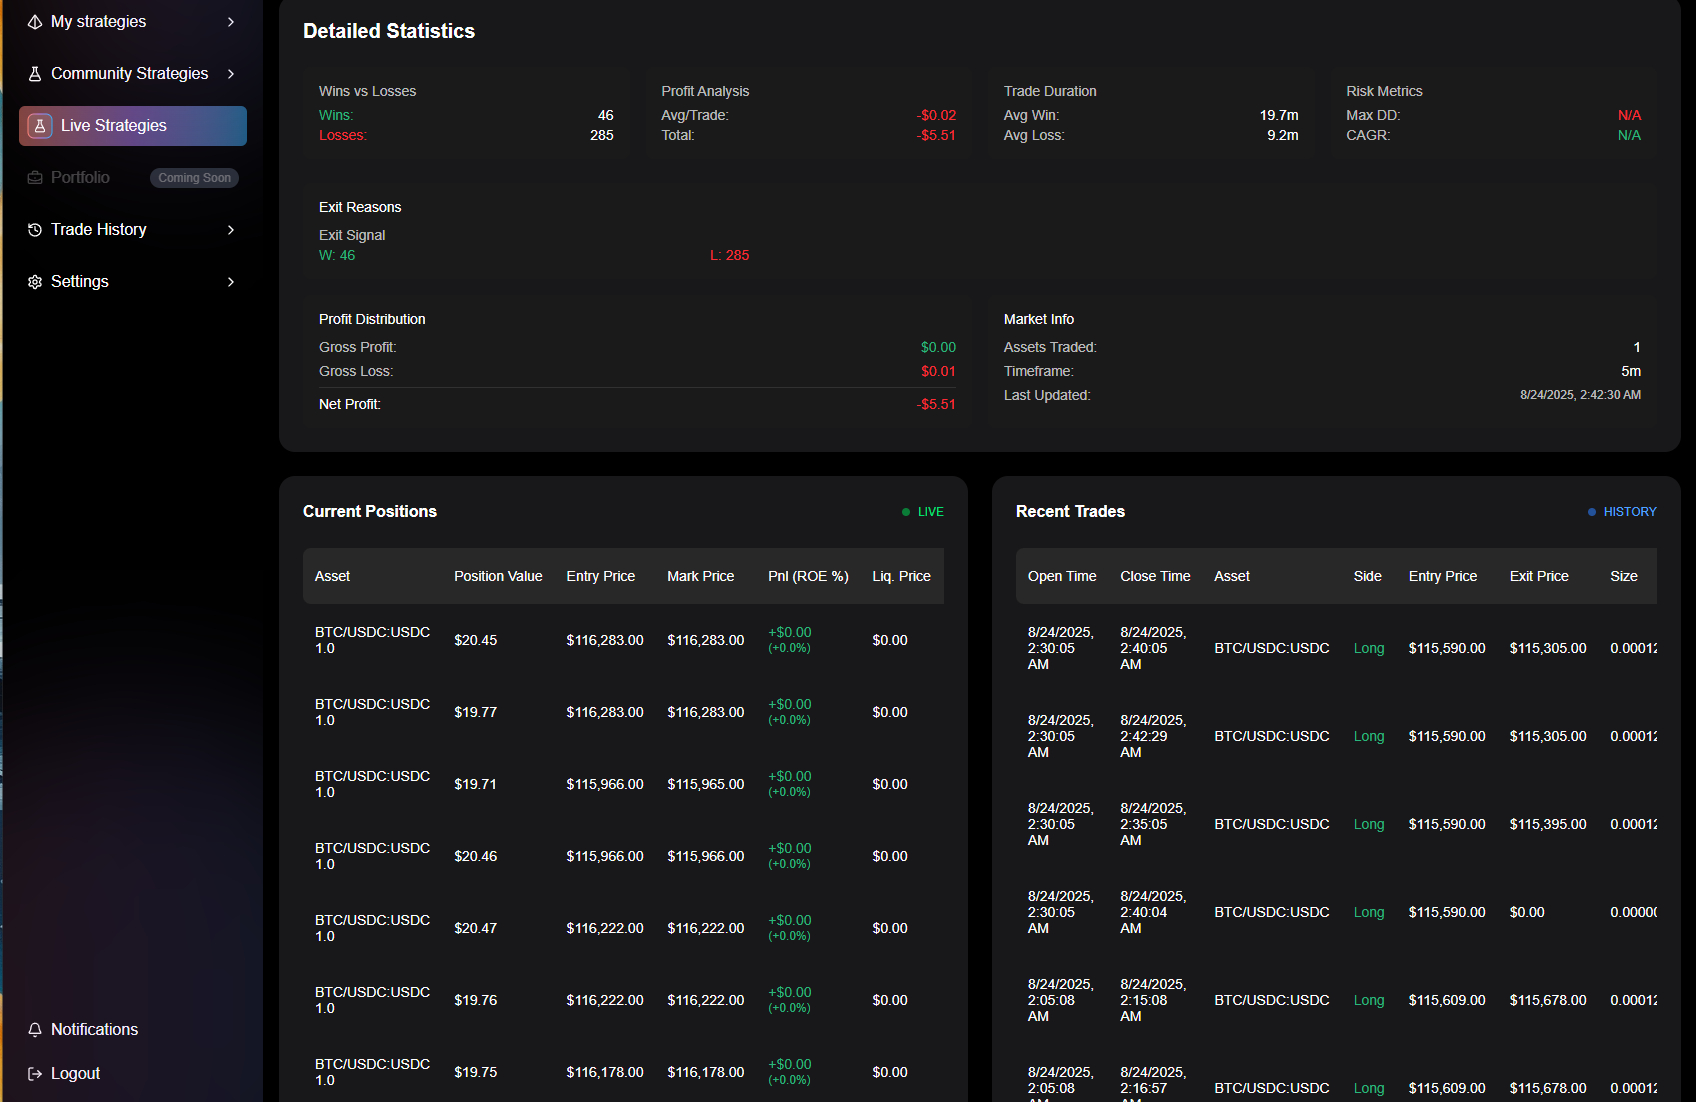Expand the My strategies chevron
The image size is (1696, 1102).
(x=231, y=22)
